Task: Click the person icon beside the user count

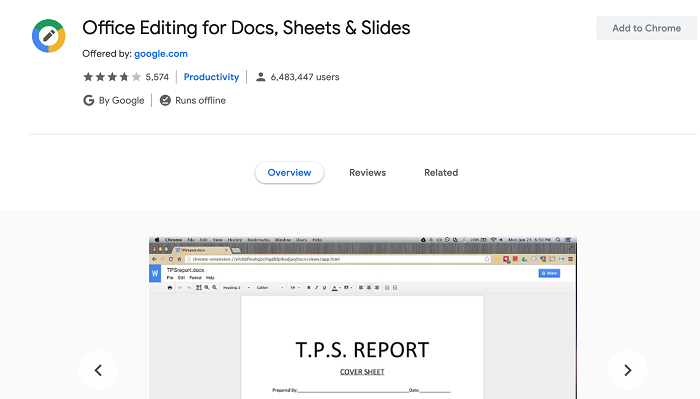Action: tap(260, 77)
